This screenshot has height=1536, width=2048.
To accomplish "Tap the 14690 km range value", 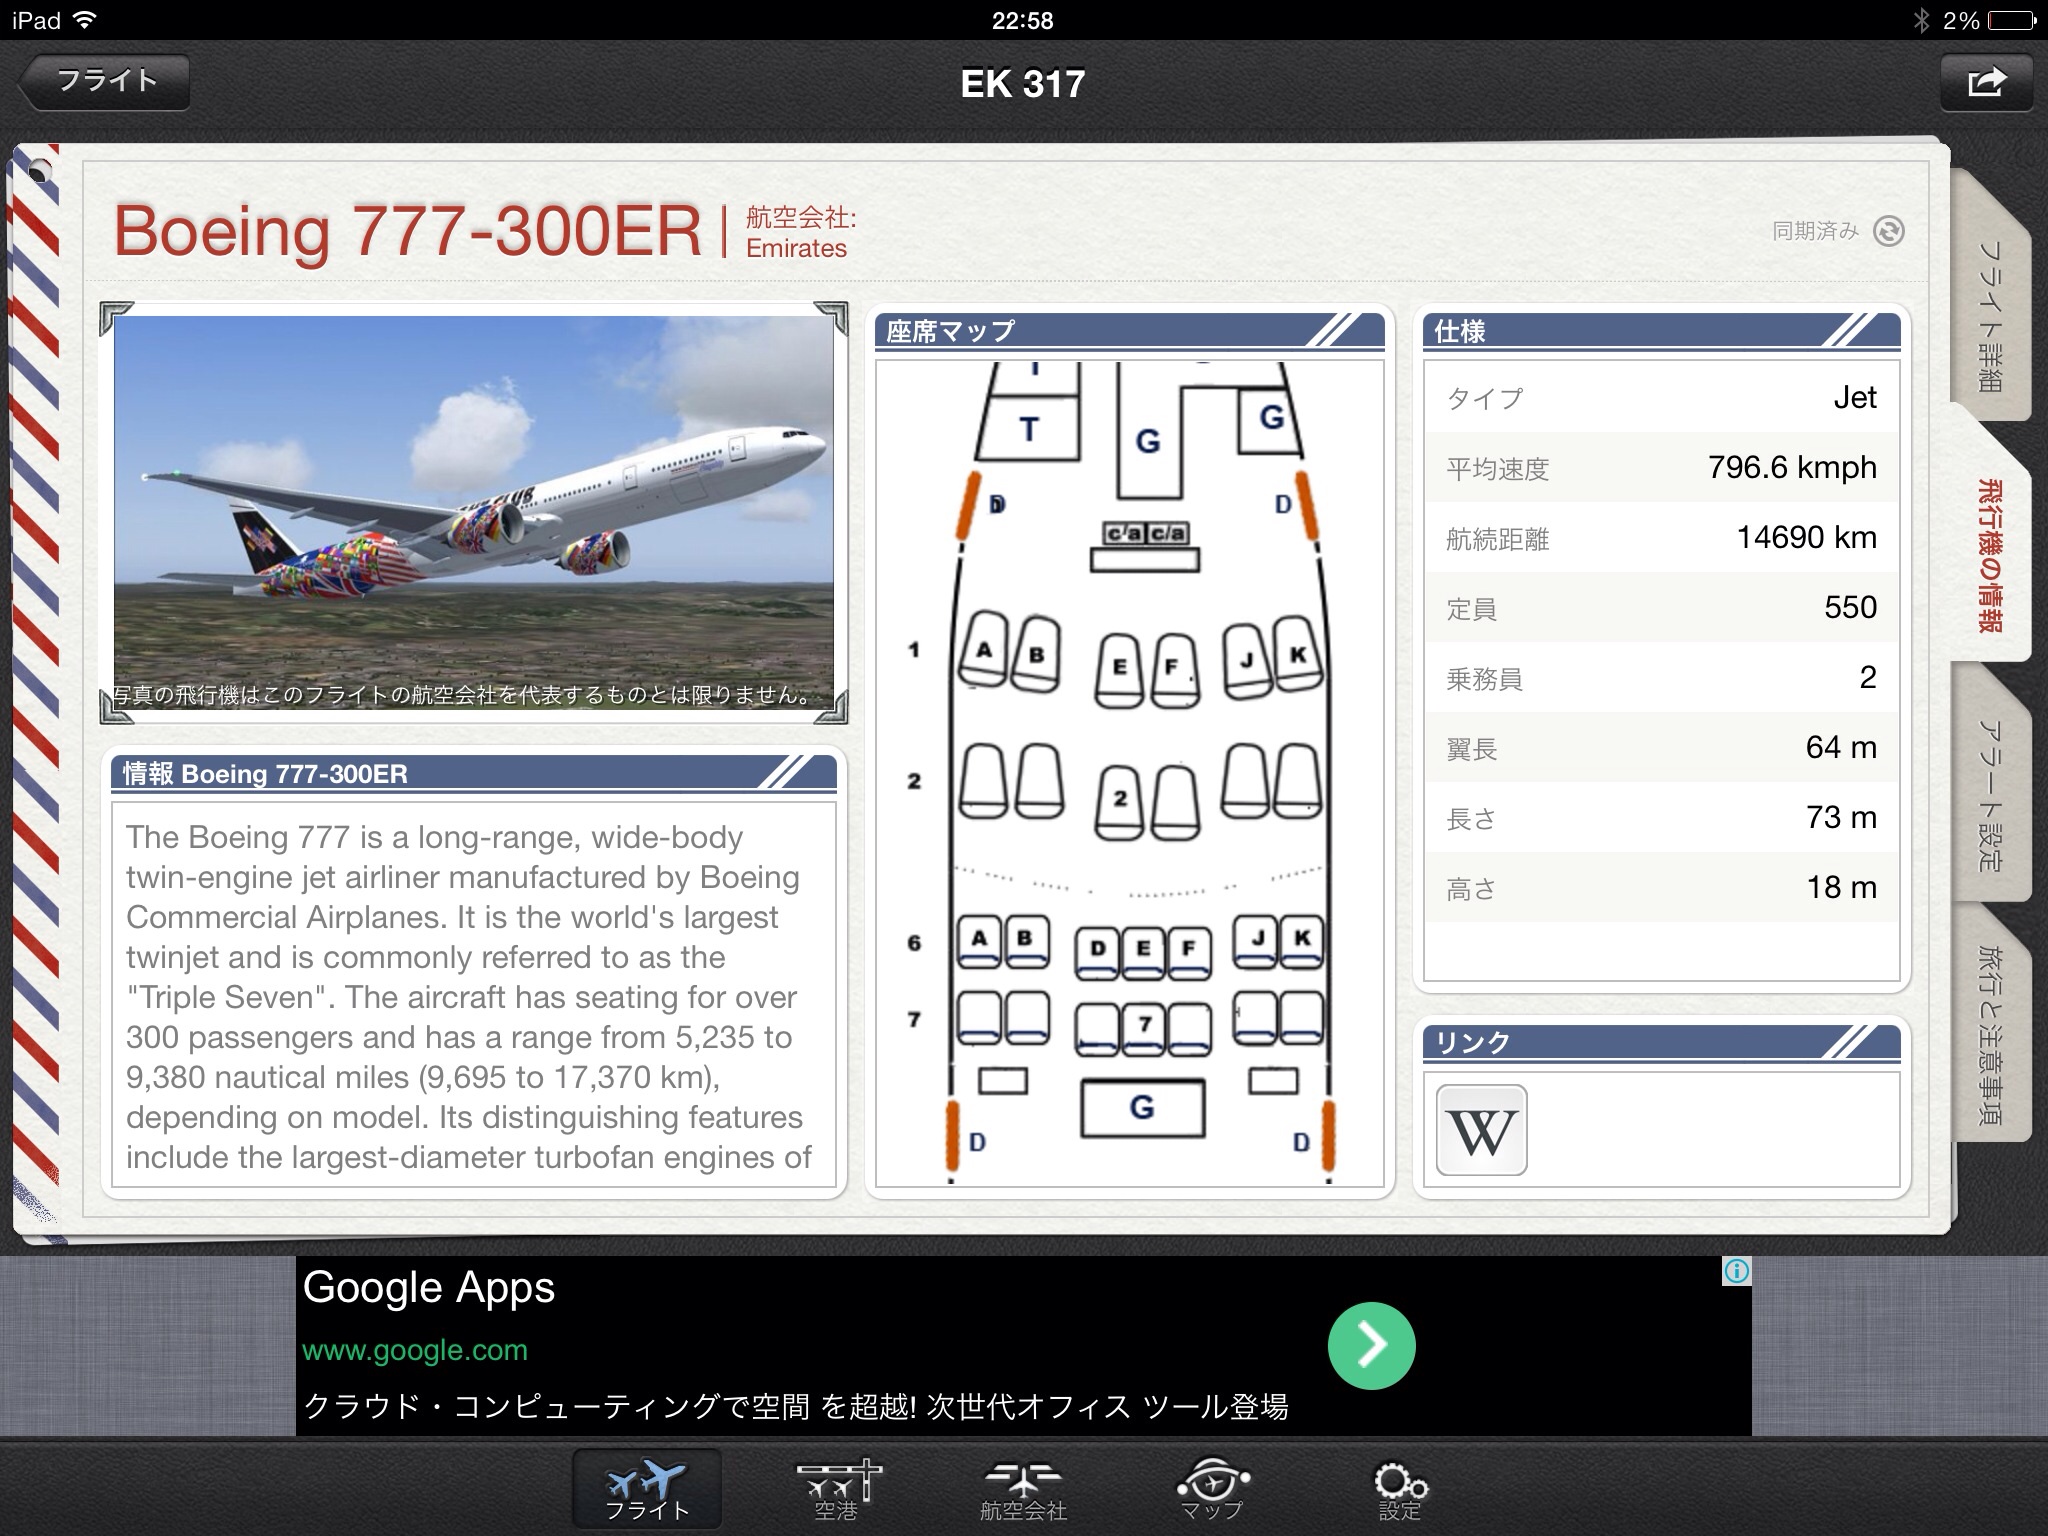I will pos(1806,537).
